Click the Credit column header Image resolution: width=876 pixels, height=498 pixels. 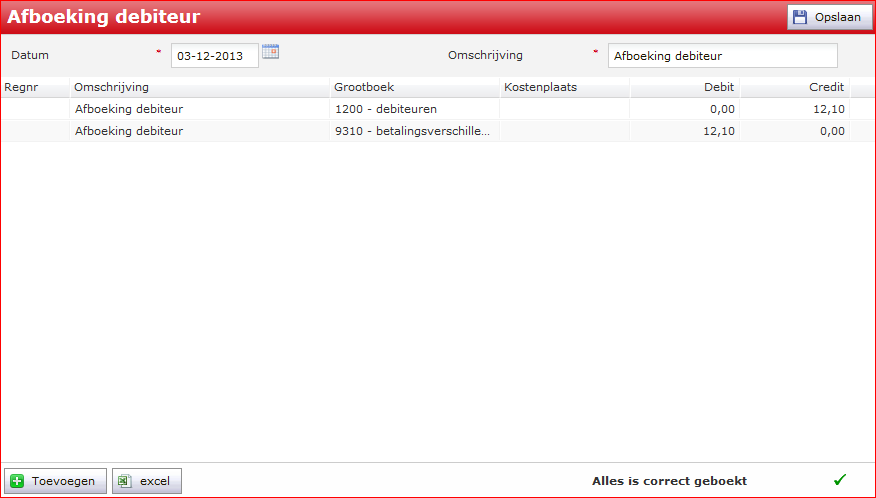coord(795,87)
